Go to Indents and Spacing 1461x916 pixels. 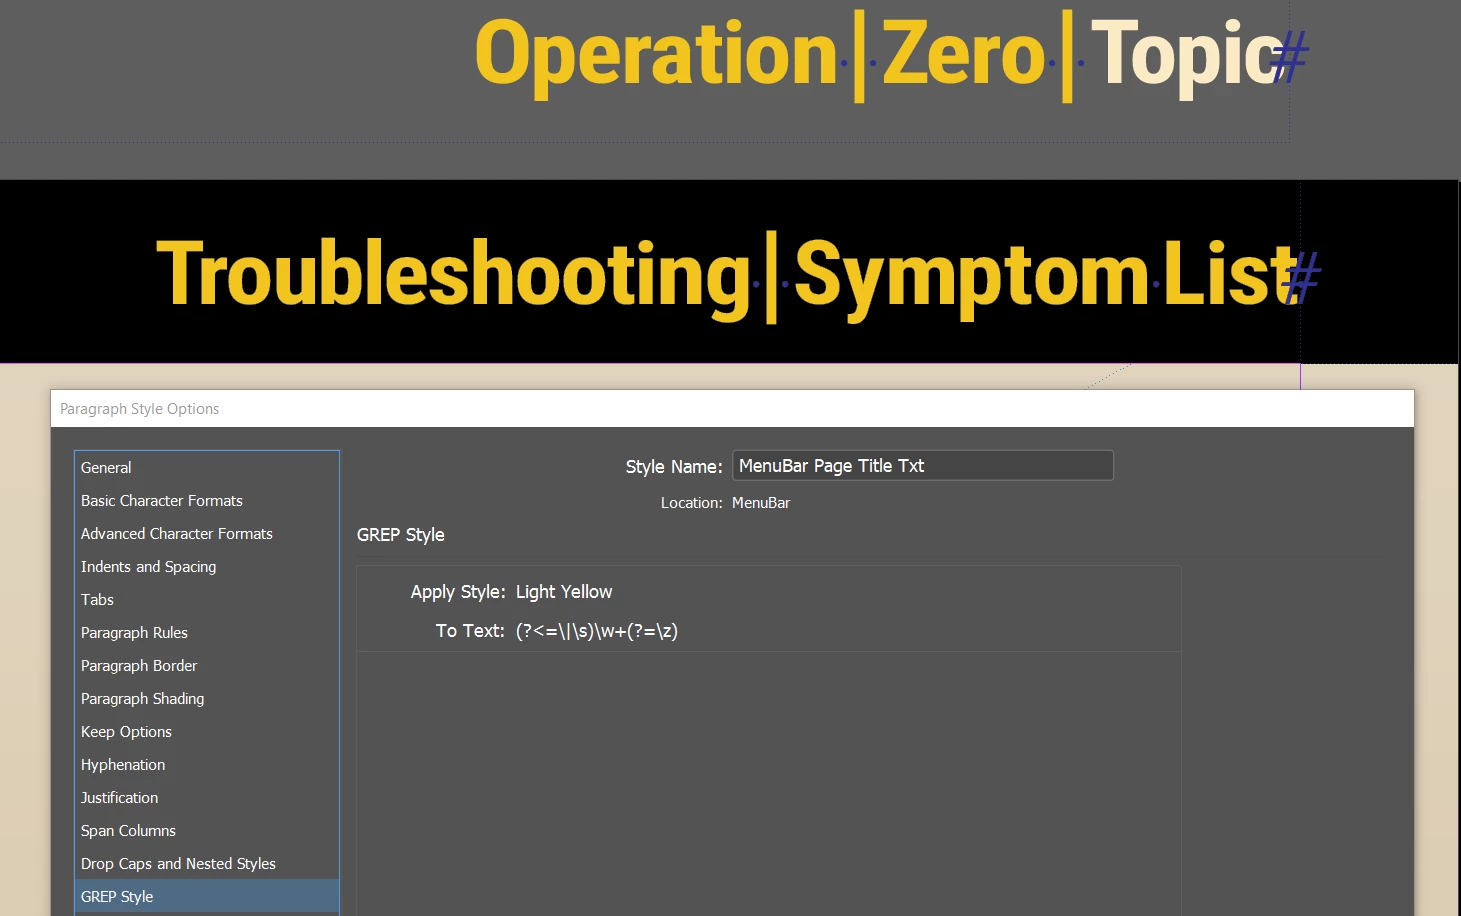pyautogui.click(x=206, y=567)
